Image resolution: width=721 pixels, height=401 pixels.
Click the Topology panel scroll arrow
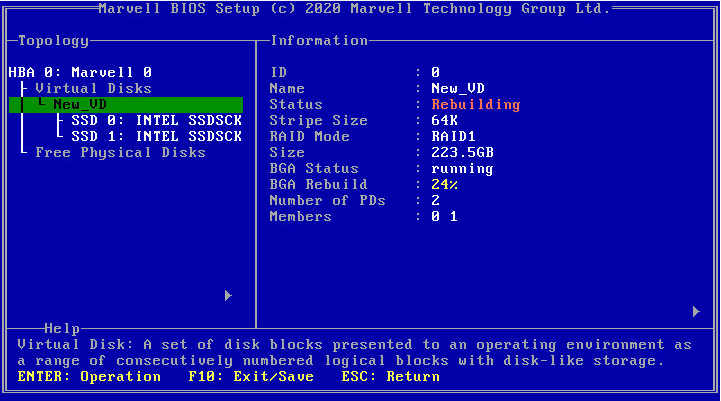[228, 295]
